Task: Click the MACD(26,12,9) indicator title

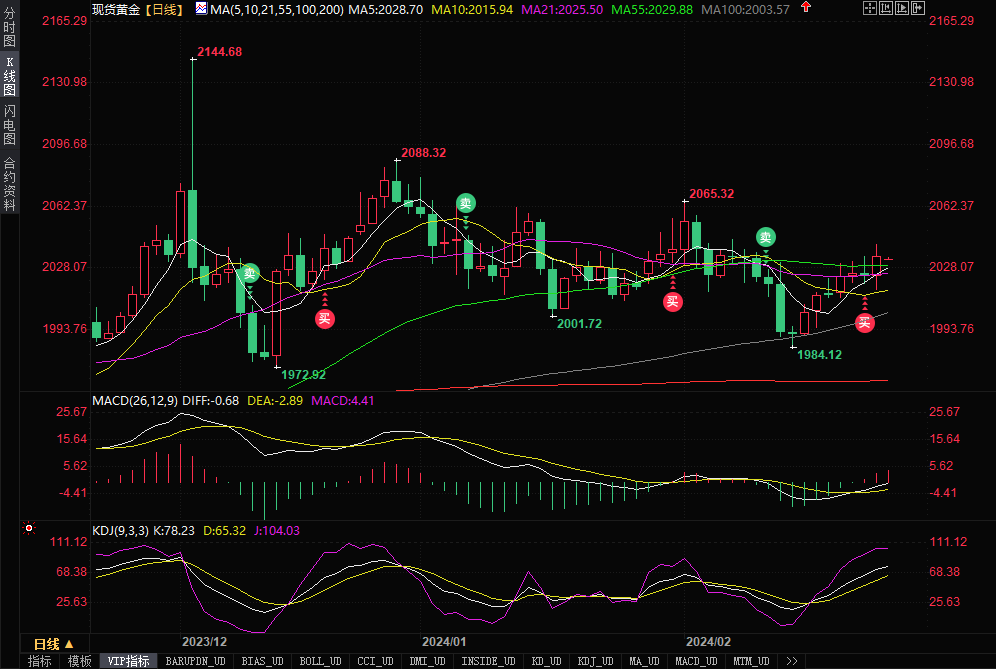Action: [135, 401]
